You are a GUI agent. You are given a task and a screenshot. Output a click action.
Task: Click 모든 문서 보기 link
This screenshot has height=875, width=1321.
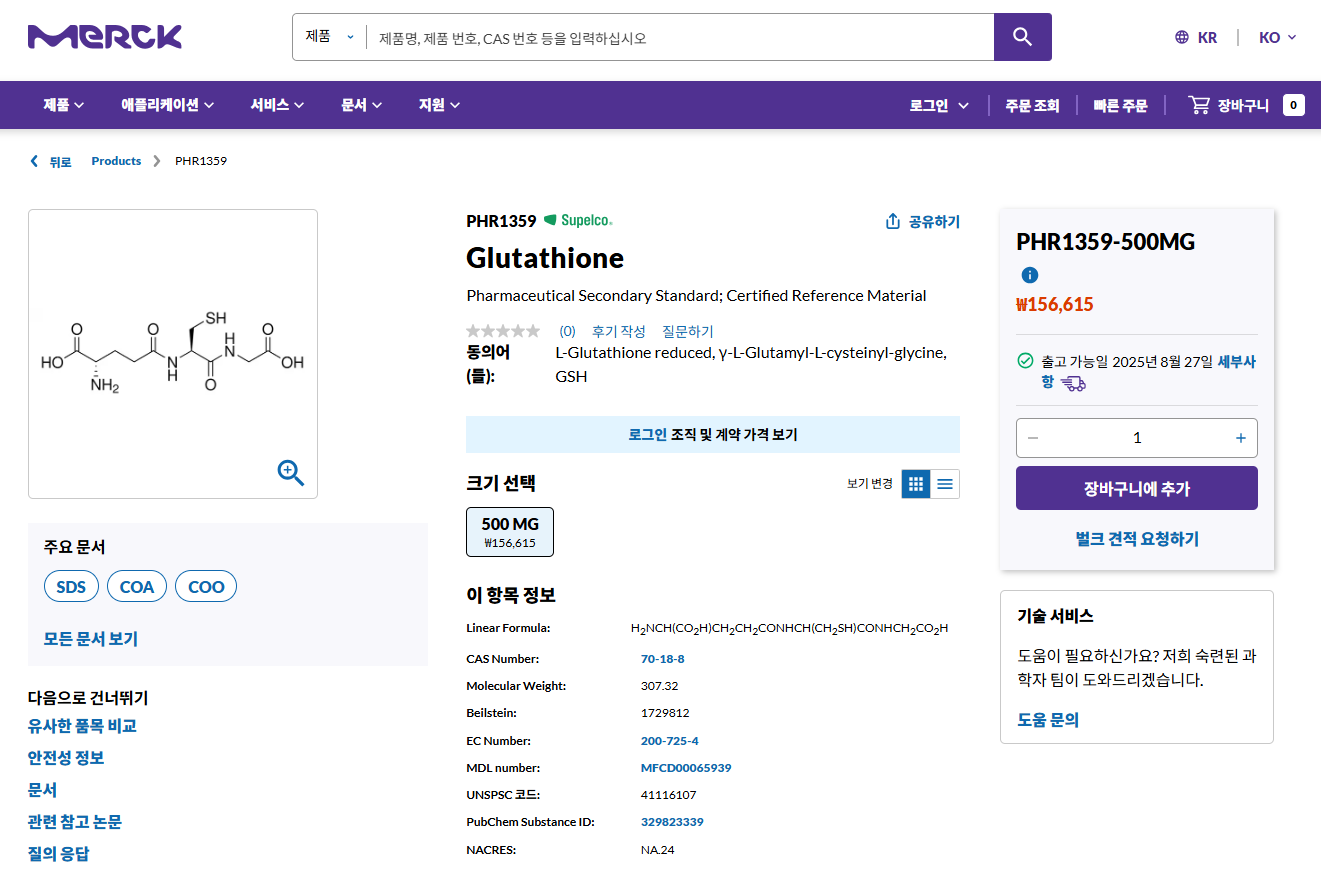coord(91,638)
